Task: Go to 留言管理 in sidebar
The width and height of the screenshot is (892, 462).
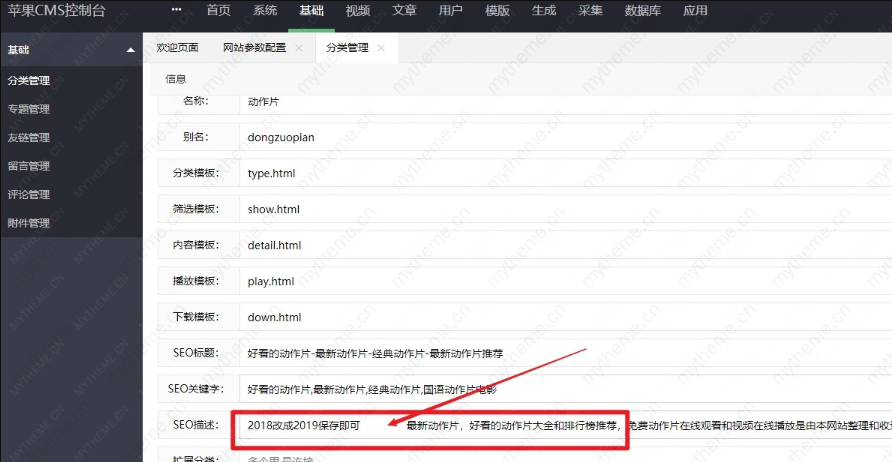Action: [28, 166]
